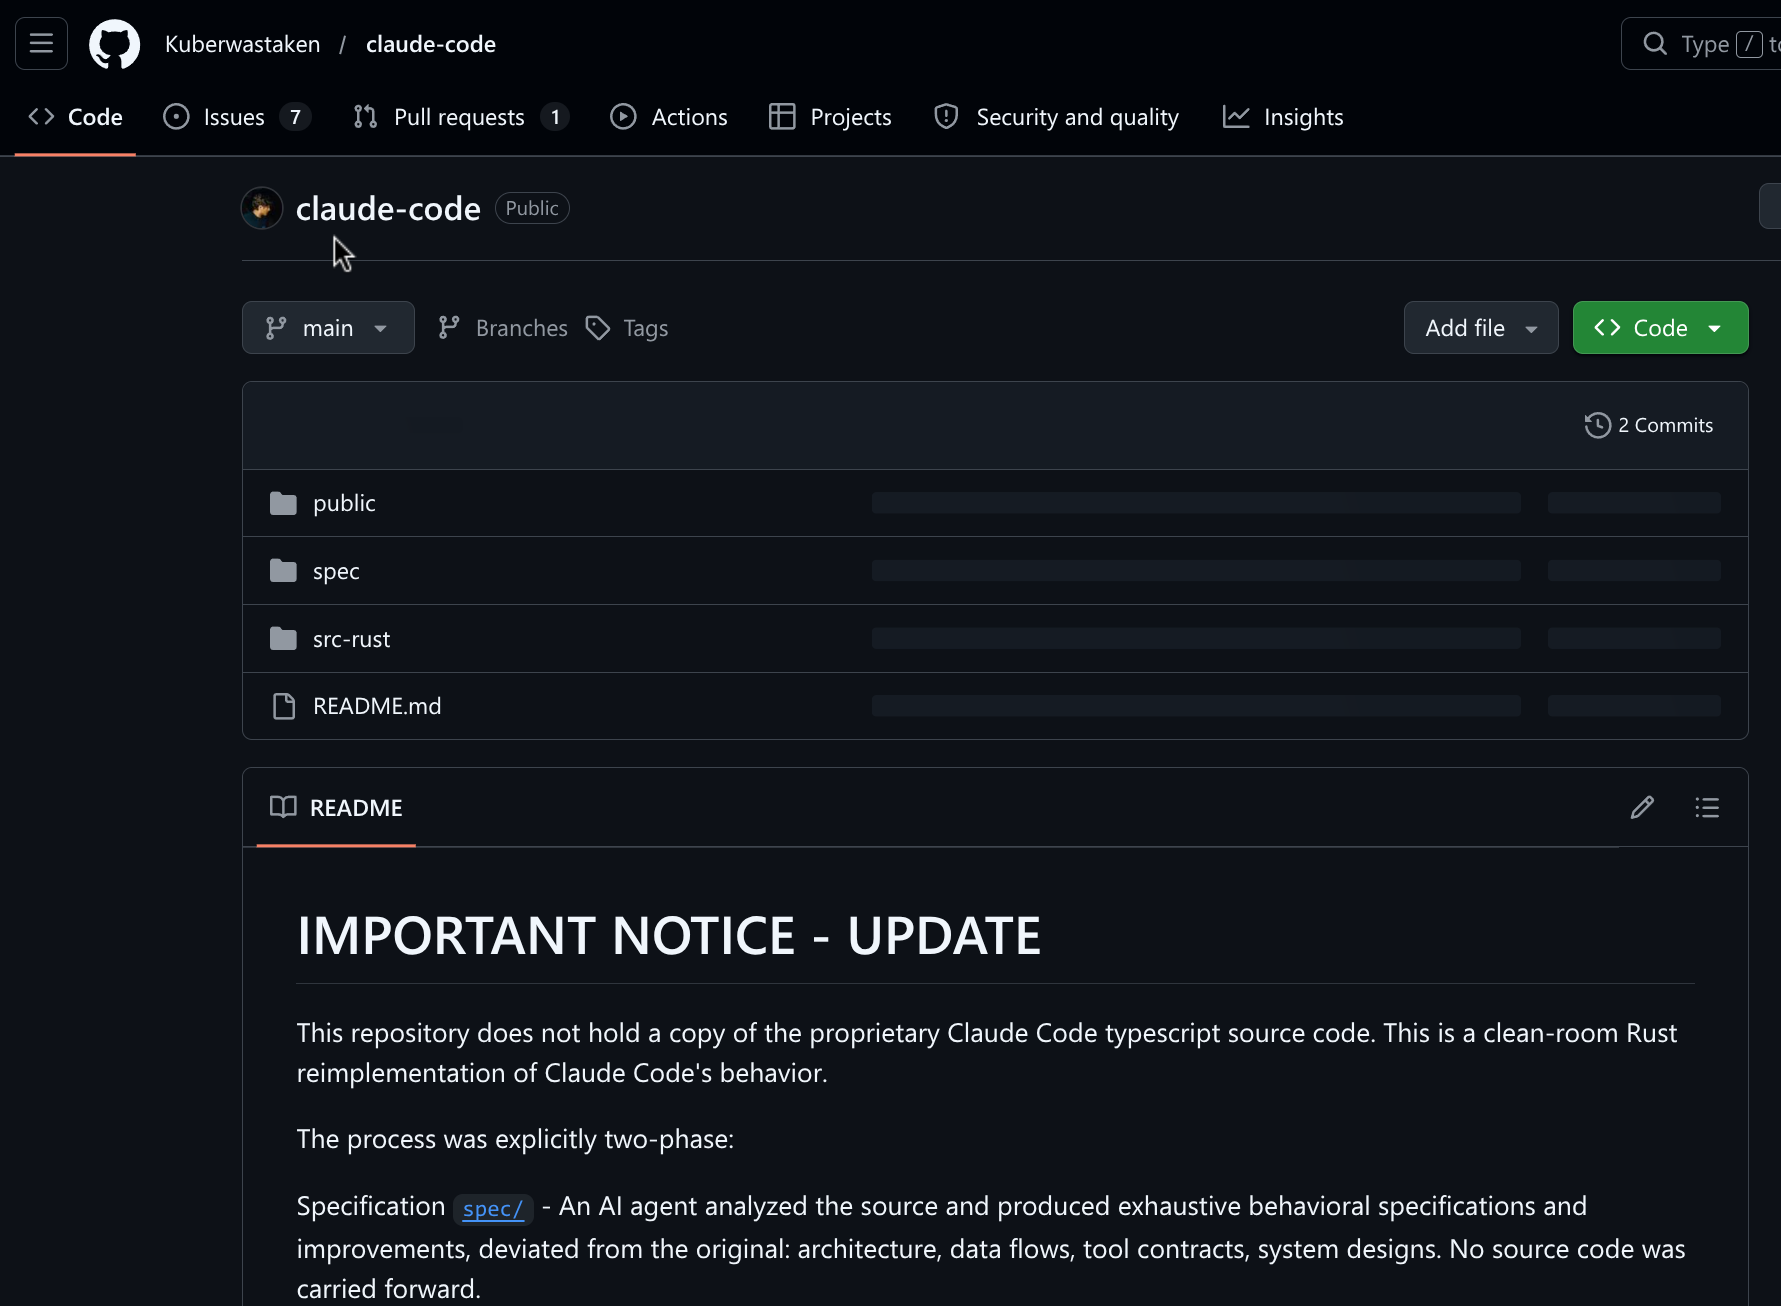Click the Actions play icon

coord(623,117)
